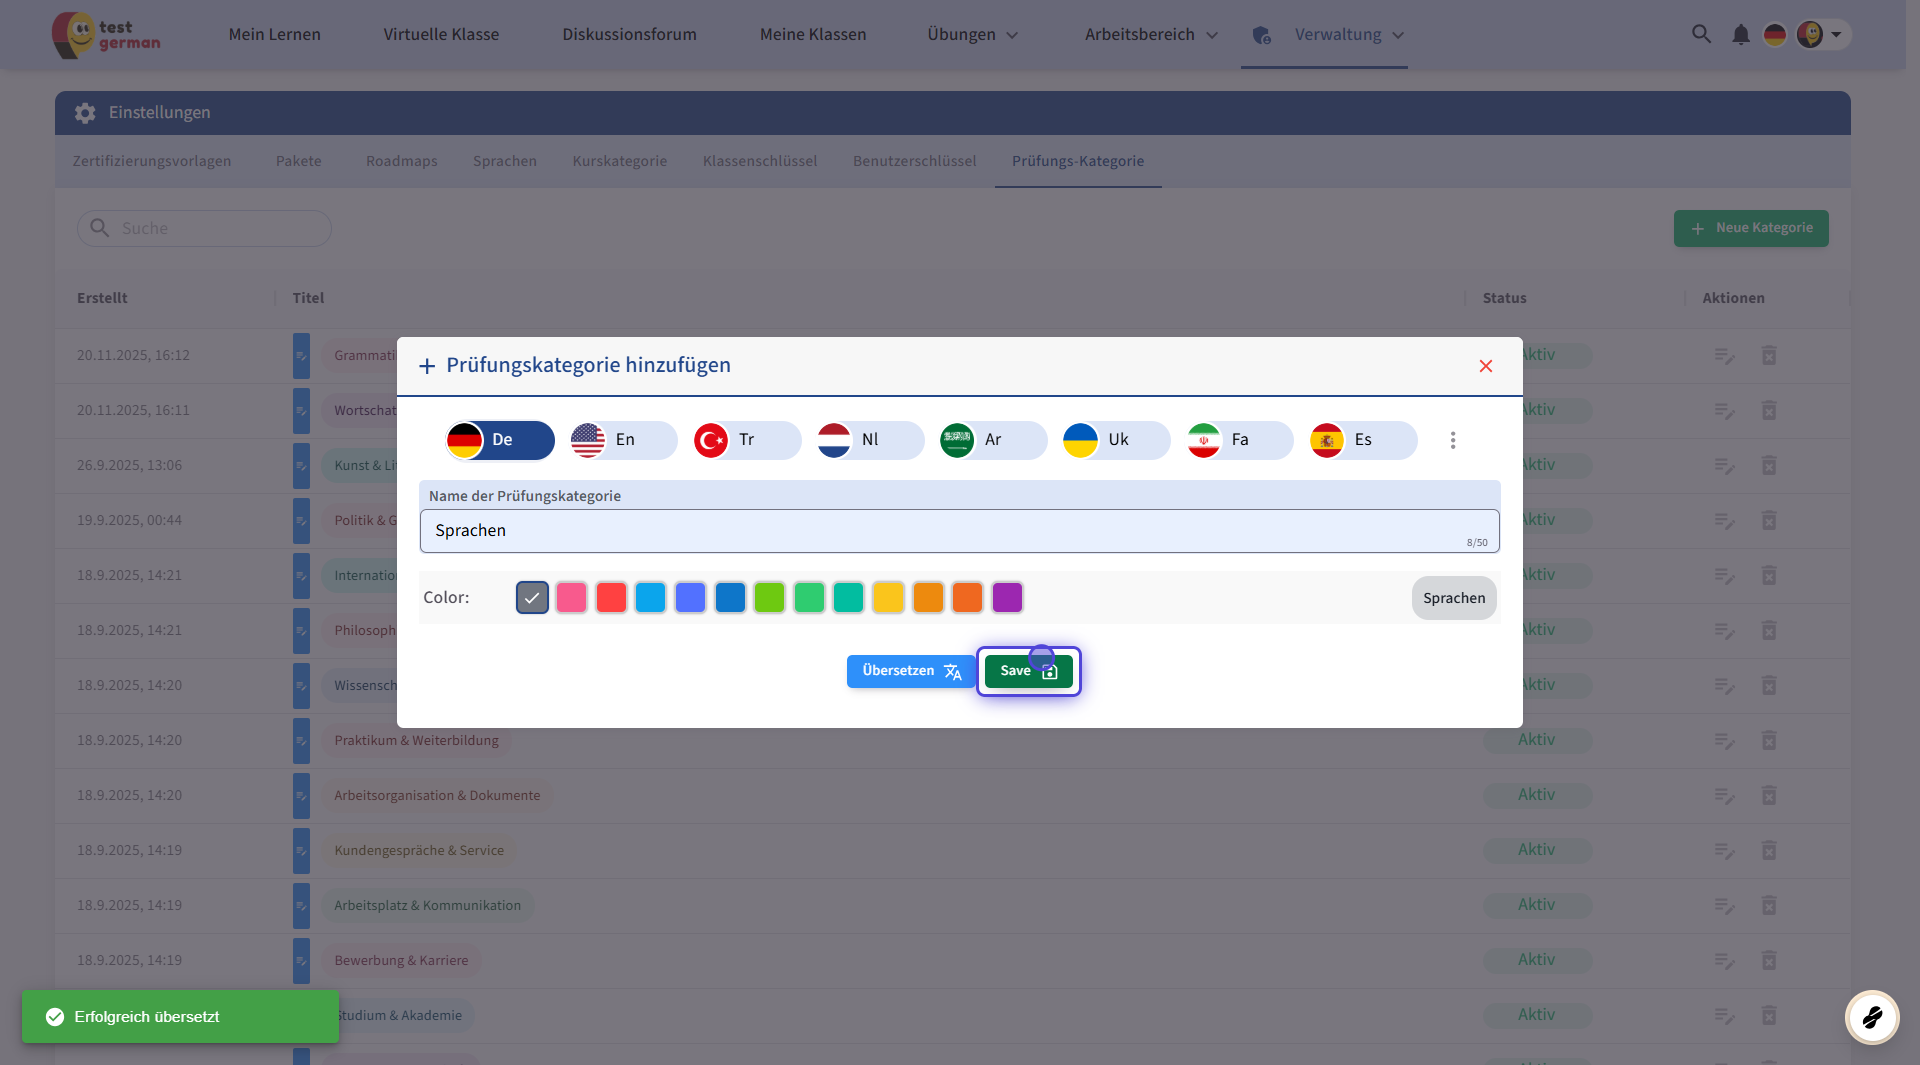Click the German flag language icon in header
Screen dimensions: 1920x1065
pyautogui.click(x=1774, y=35)
